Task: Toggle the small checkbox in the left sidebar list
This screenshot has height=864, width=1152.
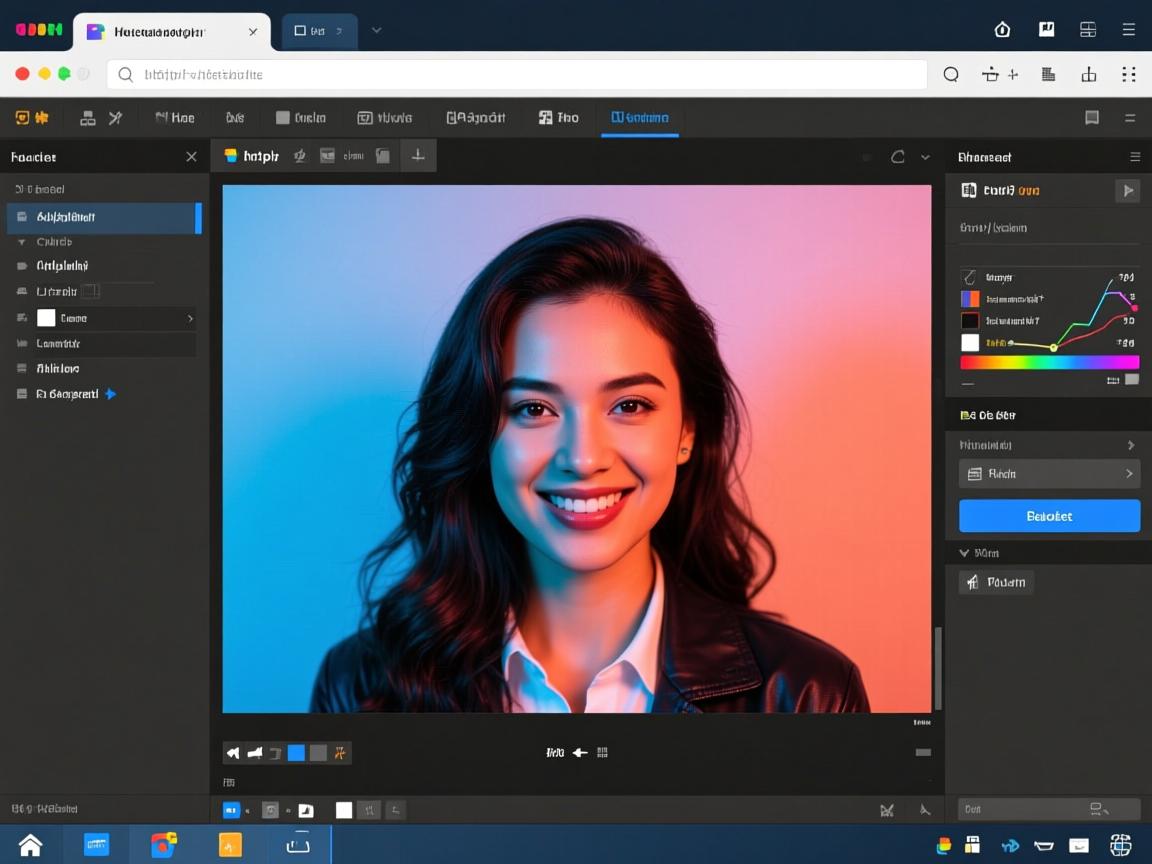Action: pyautogui.click(x=90, y=292)
